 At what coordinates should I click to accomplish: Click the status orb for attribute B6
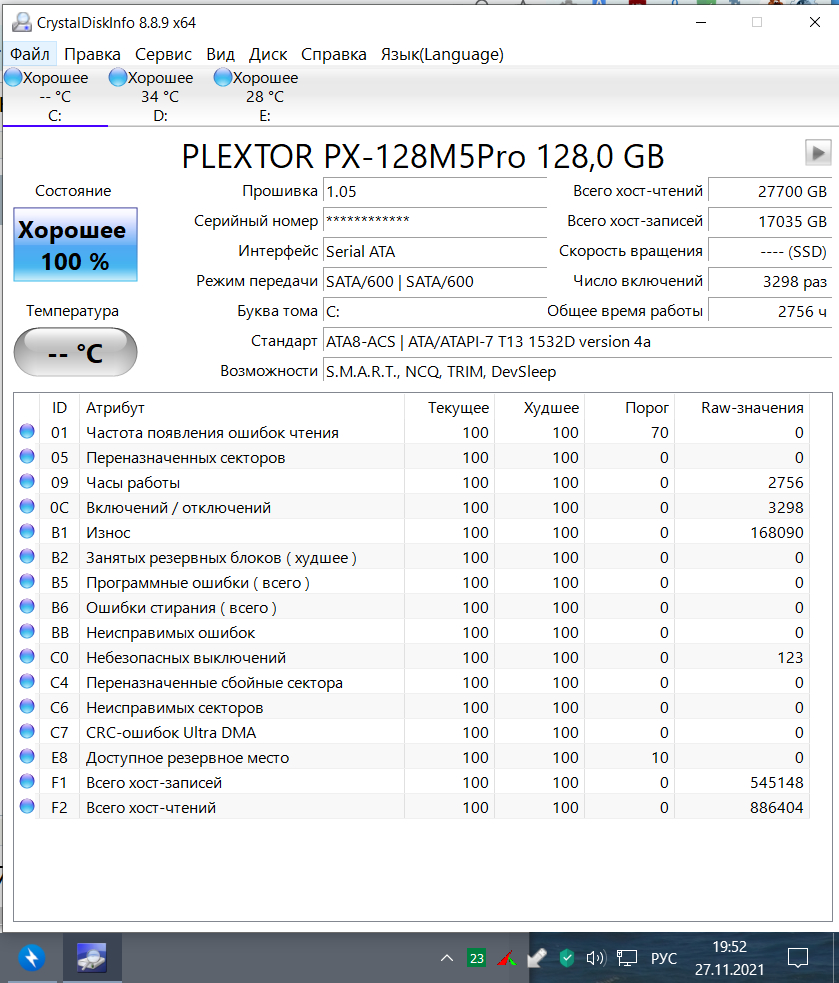tap(27, 606)
